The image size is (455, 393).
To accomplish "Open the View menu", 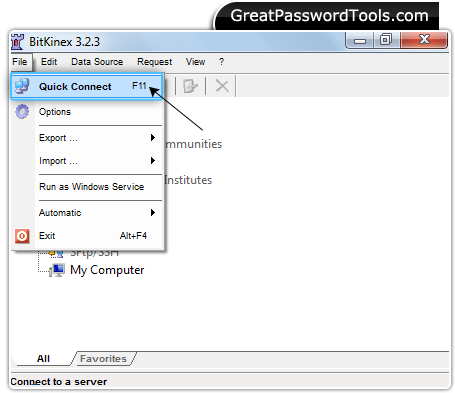I will point(195,62).
